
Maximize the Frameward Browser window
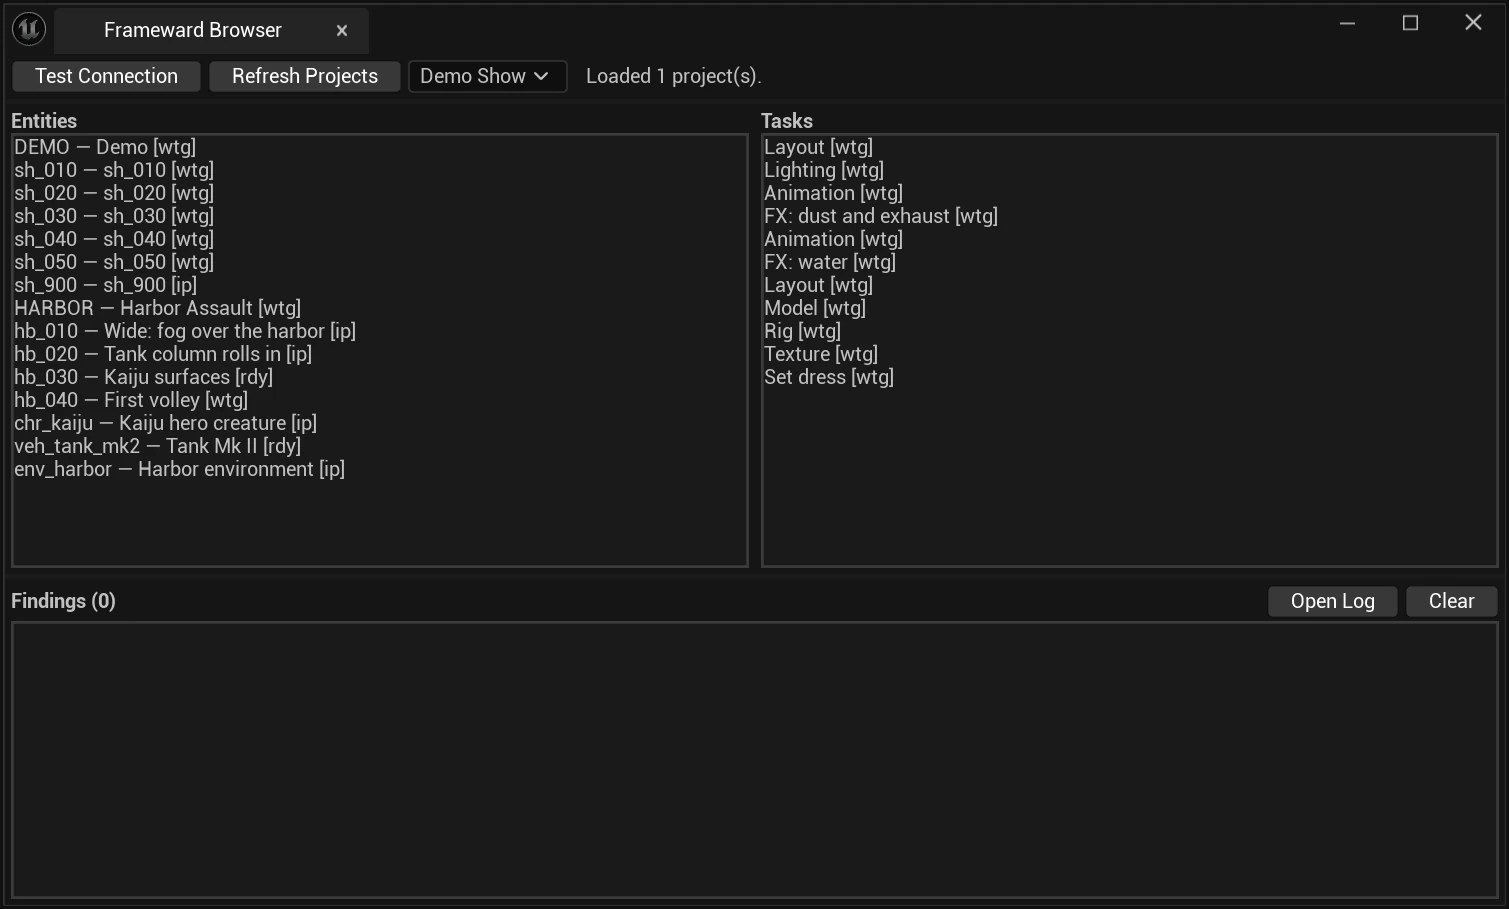(x=1410, y=23)
